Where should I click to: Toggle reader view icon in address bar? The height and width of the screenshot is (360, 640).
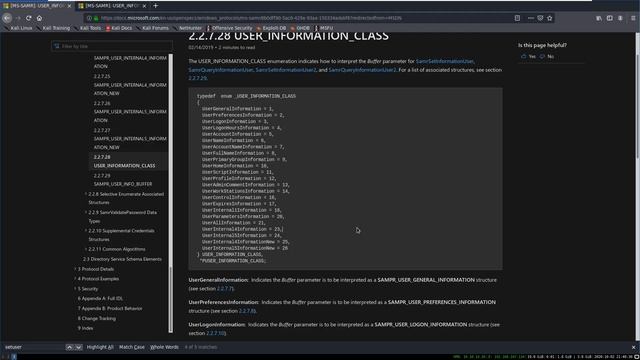517,18
